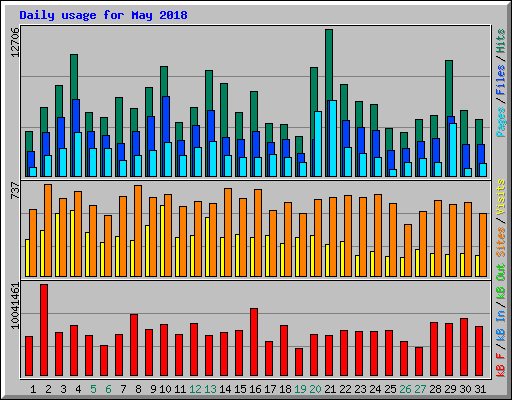Click day 29 on the x-axis
The width and height of the screenshot is (512, 400).
coord(450,389)
